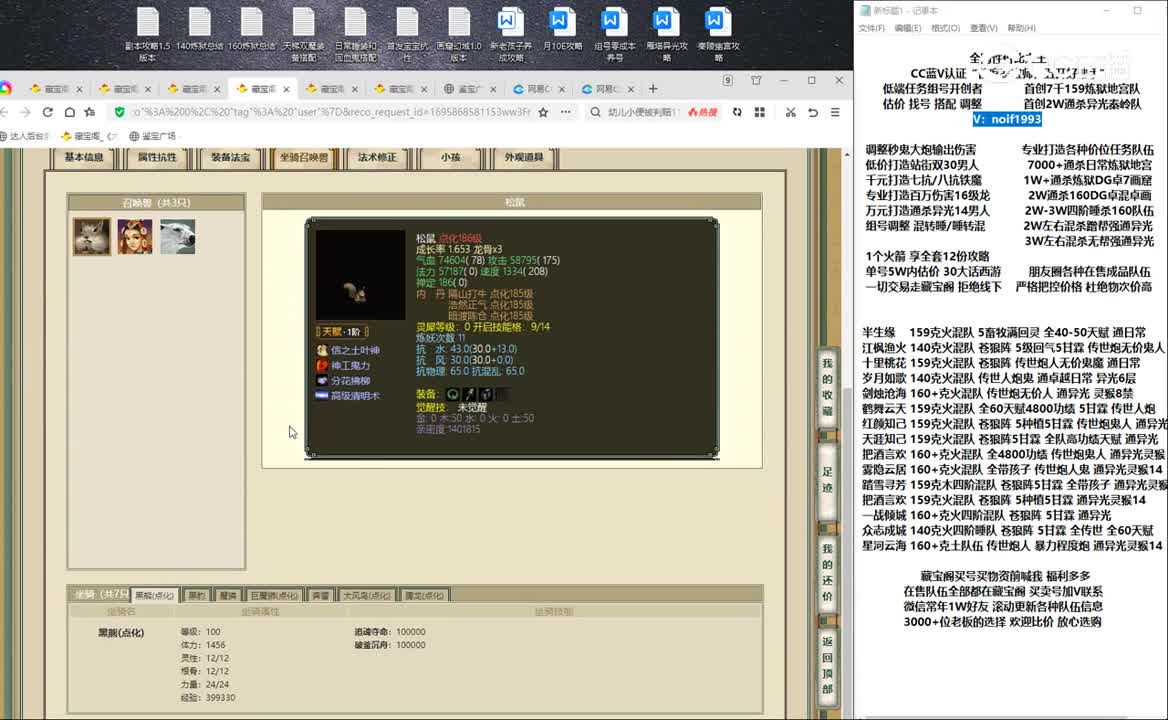Screen dimensions: 1168x720
Task: Switch to the 装备法宝 tab
Action: pos(230,158)
